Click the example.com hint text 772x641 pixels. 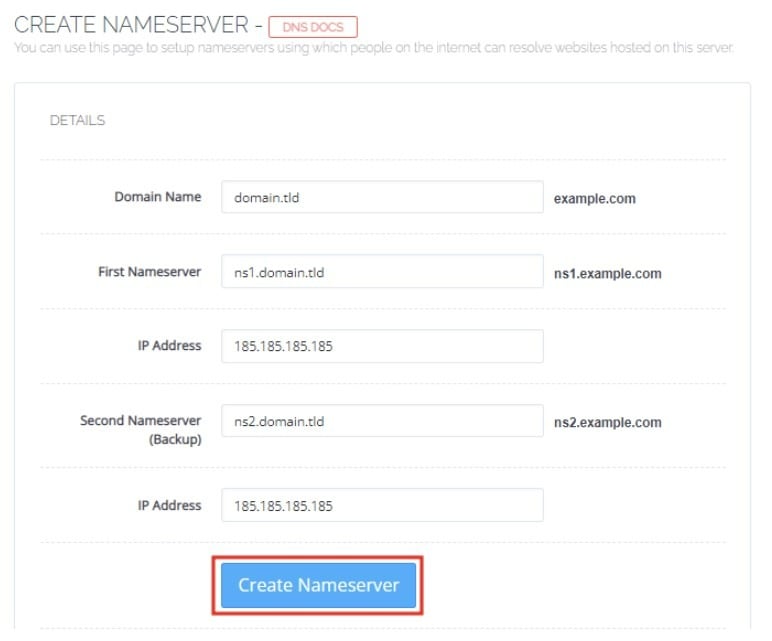click(x=594, y=198)
